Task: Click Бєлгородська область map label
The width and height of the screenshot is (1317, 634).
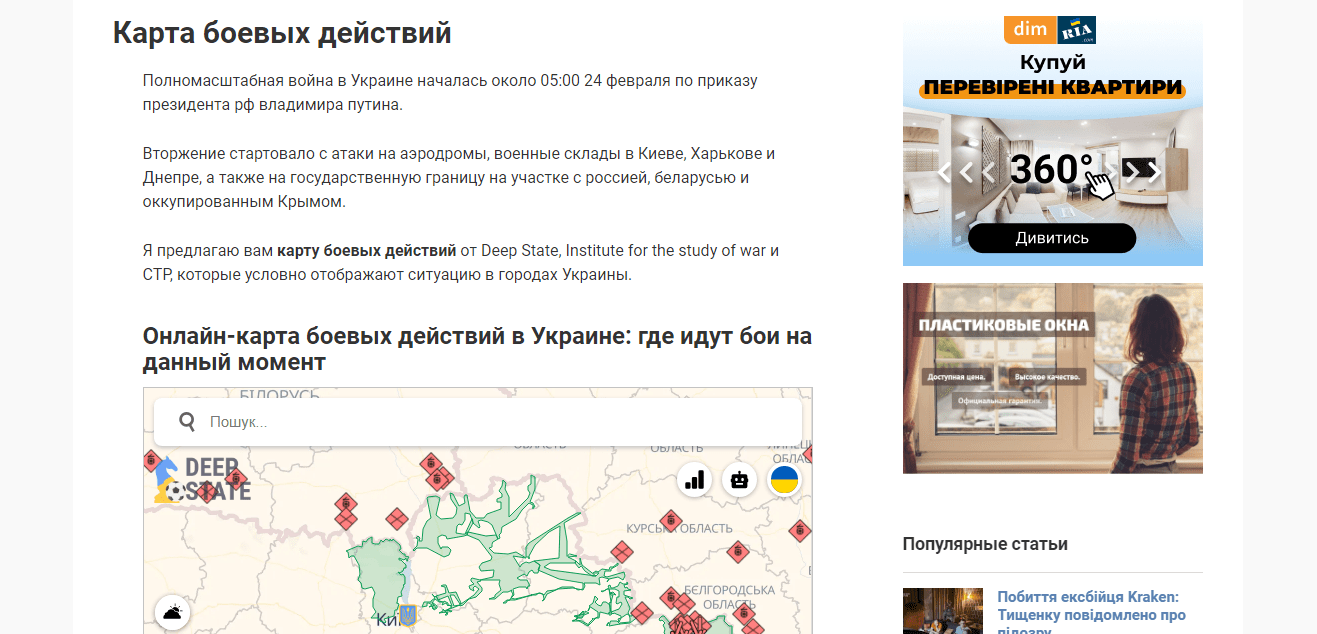Action: click(x=729, y=597)
